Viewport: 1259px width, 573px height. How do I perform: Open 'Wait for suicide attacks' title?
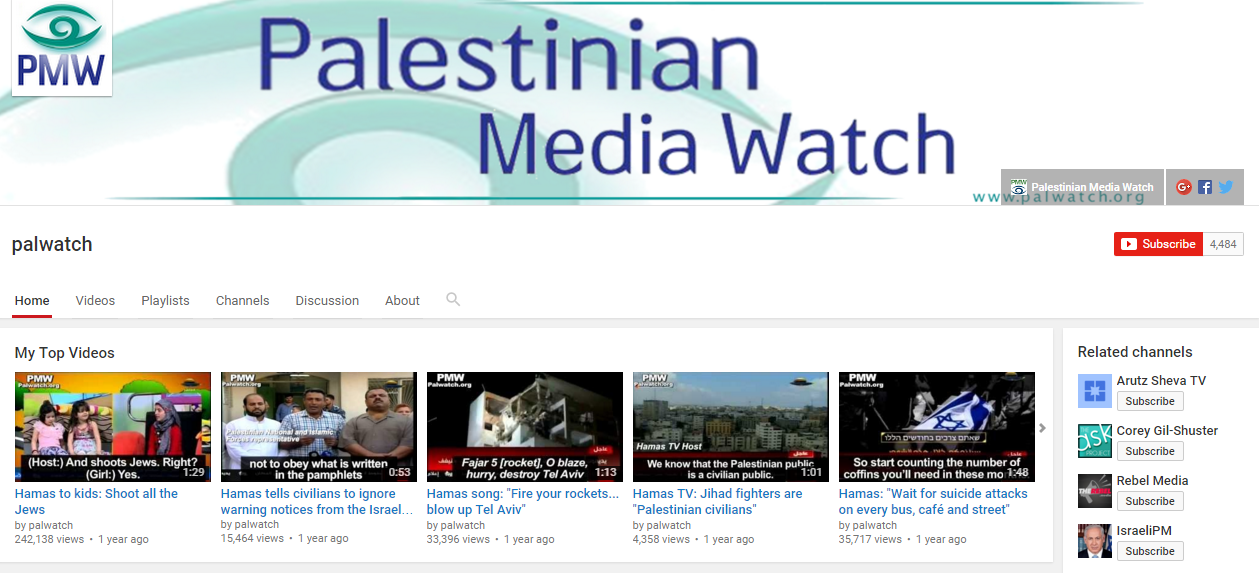coord(933,501)
